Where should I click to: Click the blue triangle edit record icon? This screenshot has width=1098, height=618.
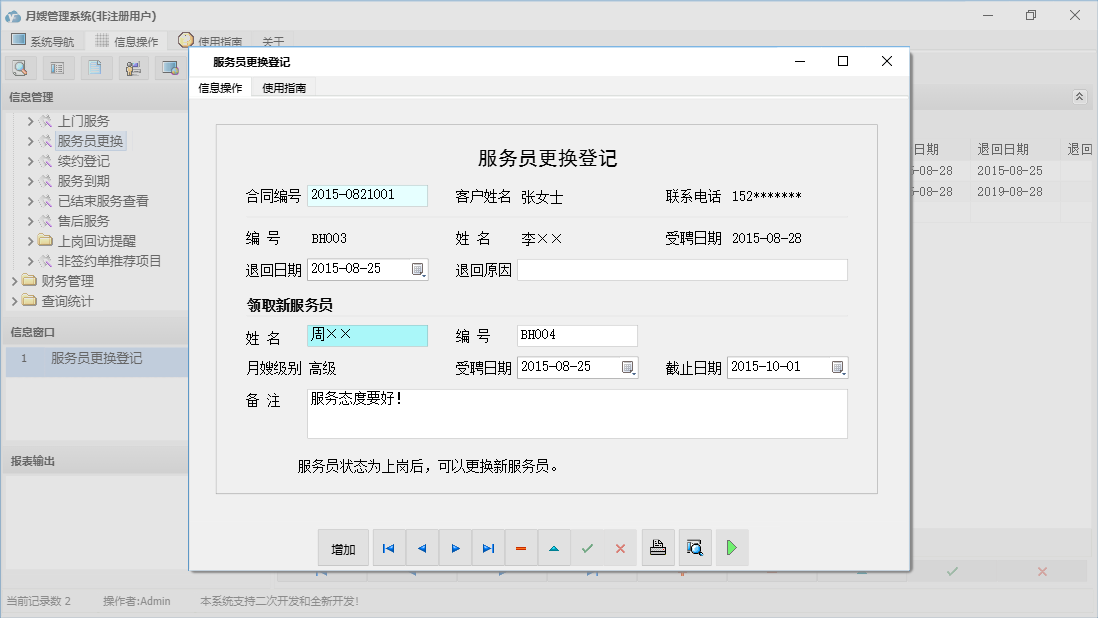point(554,547)
